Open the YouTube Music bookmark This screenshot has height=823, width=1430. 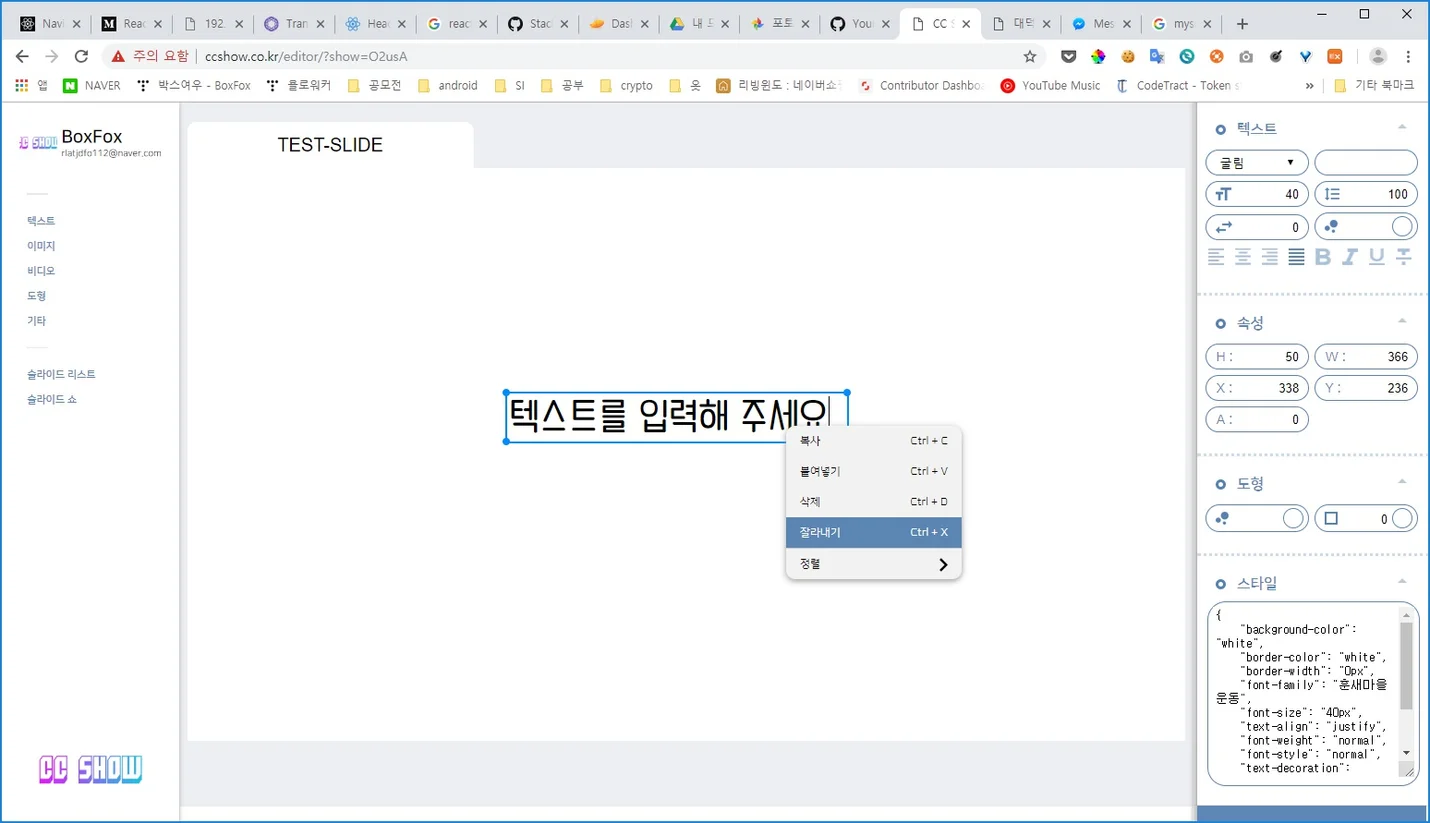click(x=1051, y=86)
